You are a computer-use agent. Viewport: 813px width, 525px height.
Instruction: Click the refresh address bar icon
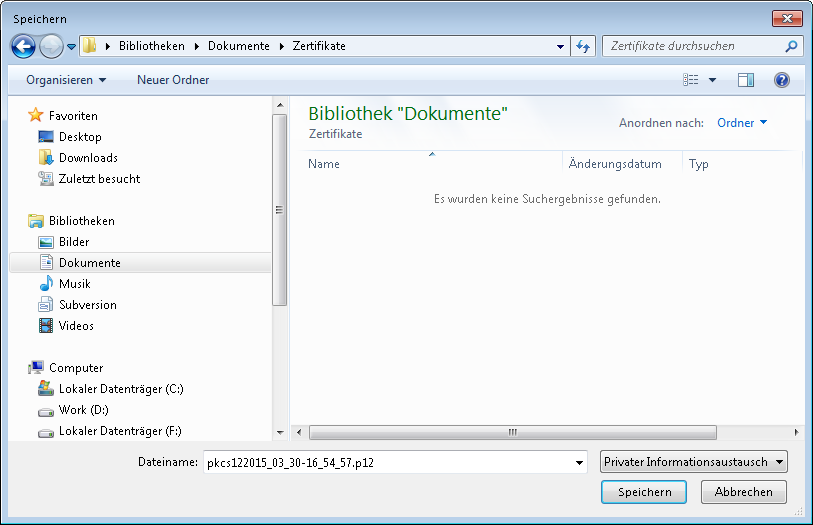(584, 46)
